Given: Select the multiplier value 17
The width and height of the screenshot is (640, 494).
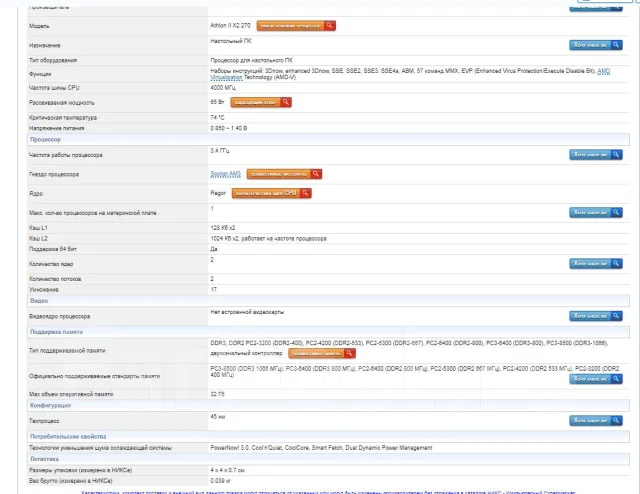Looking at the screenshot, I should coord(213,289).
